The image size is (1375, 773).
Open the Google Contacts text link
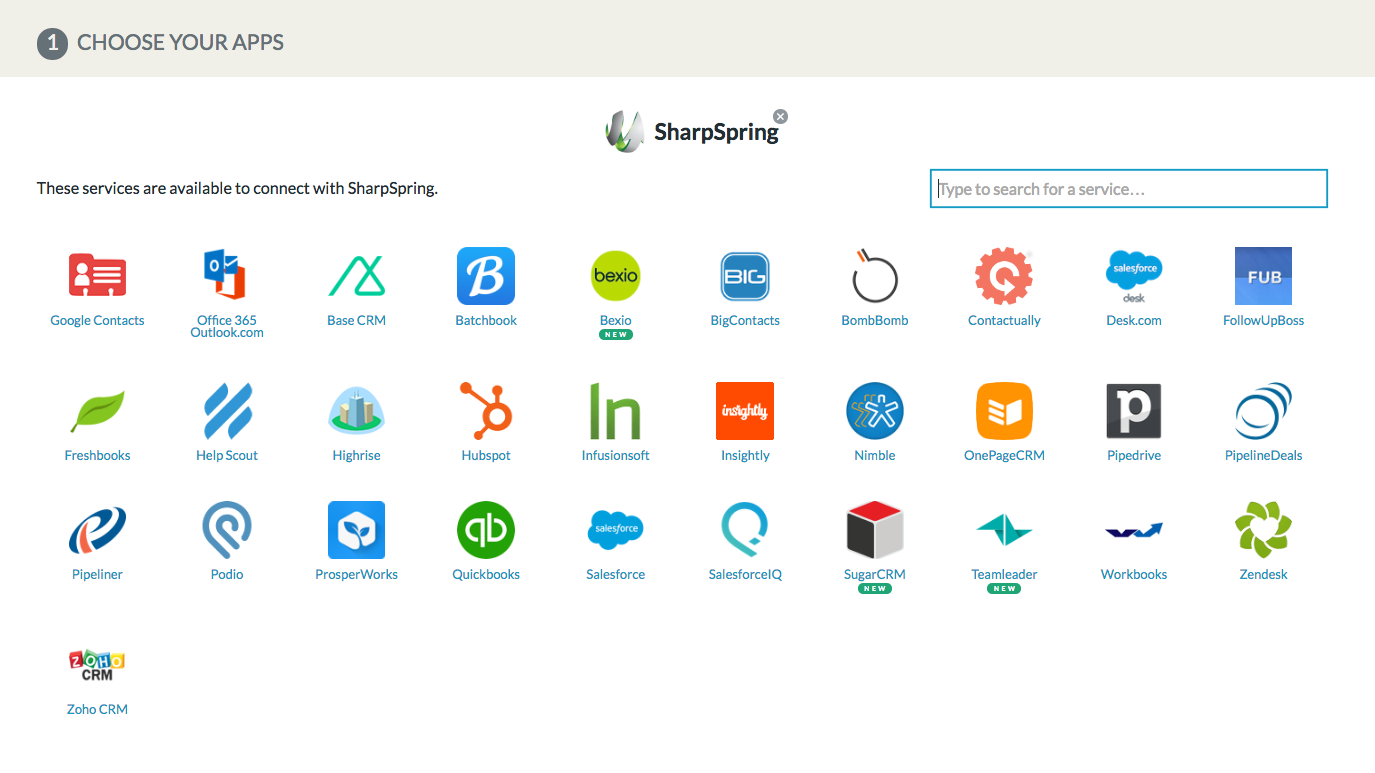coord(97,321)
